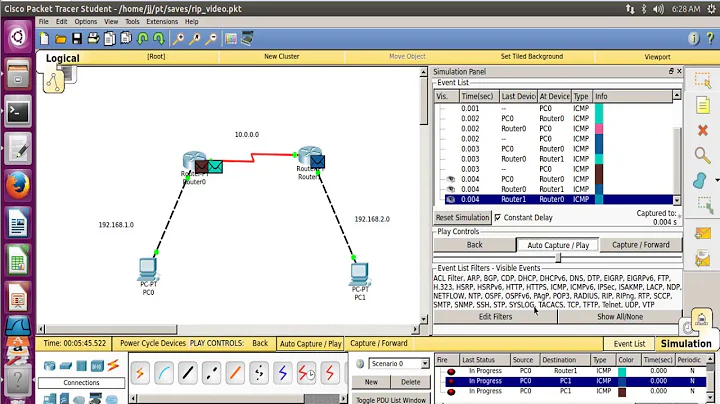The width and height of the screenshot is (720, 404).
Task: Select the Connections lightning category icon
Action: tap(113, 365)
